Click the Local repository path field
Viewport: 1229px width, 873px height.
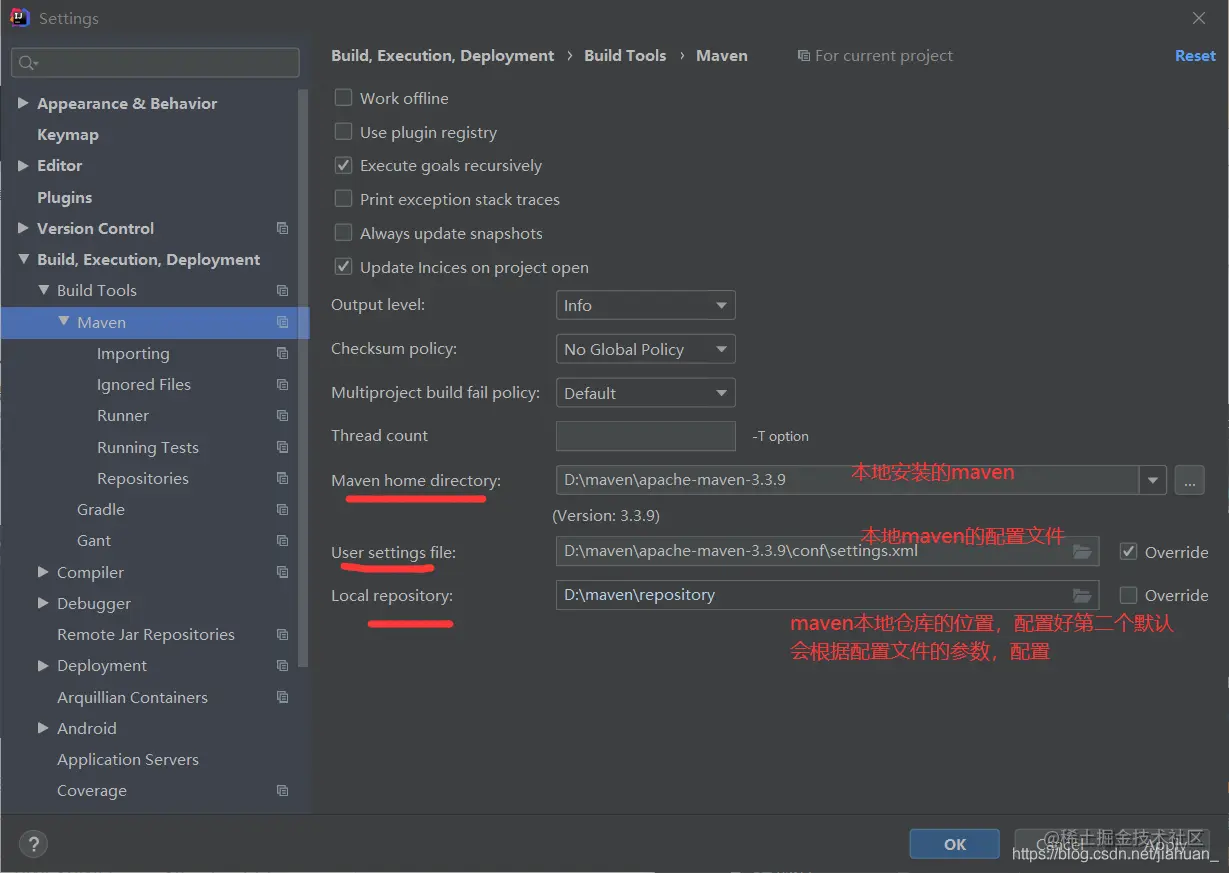(827, 595)
